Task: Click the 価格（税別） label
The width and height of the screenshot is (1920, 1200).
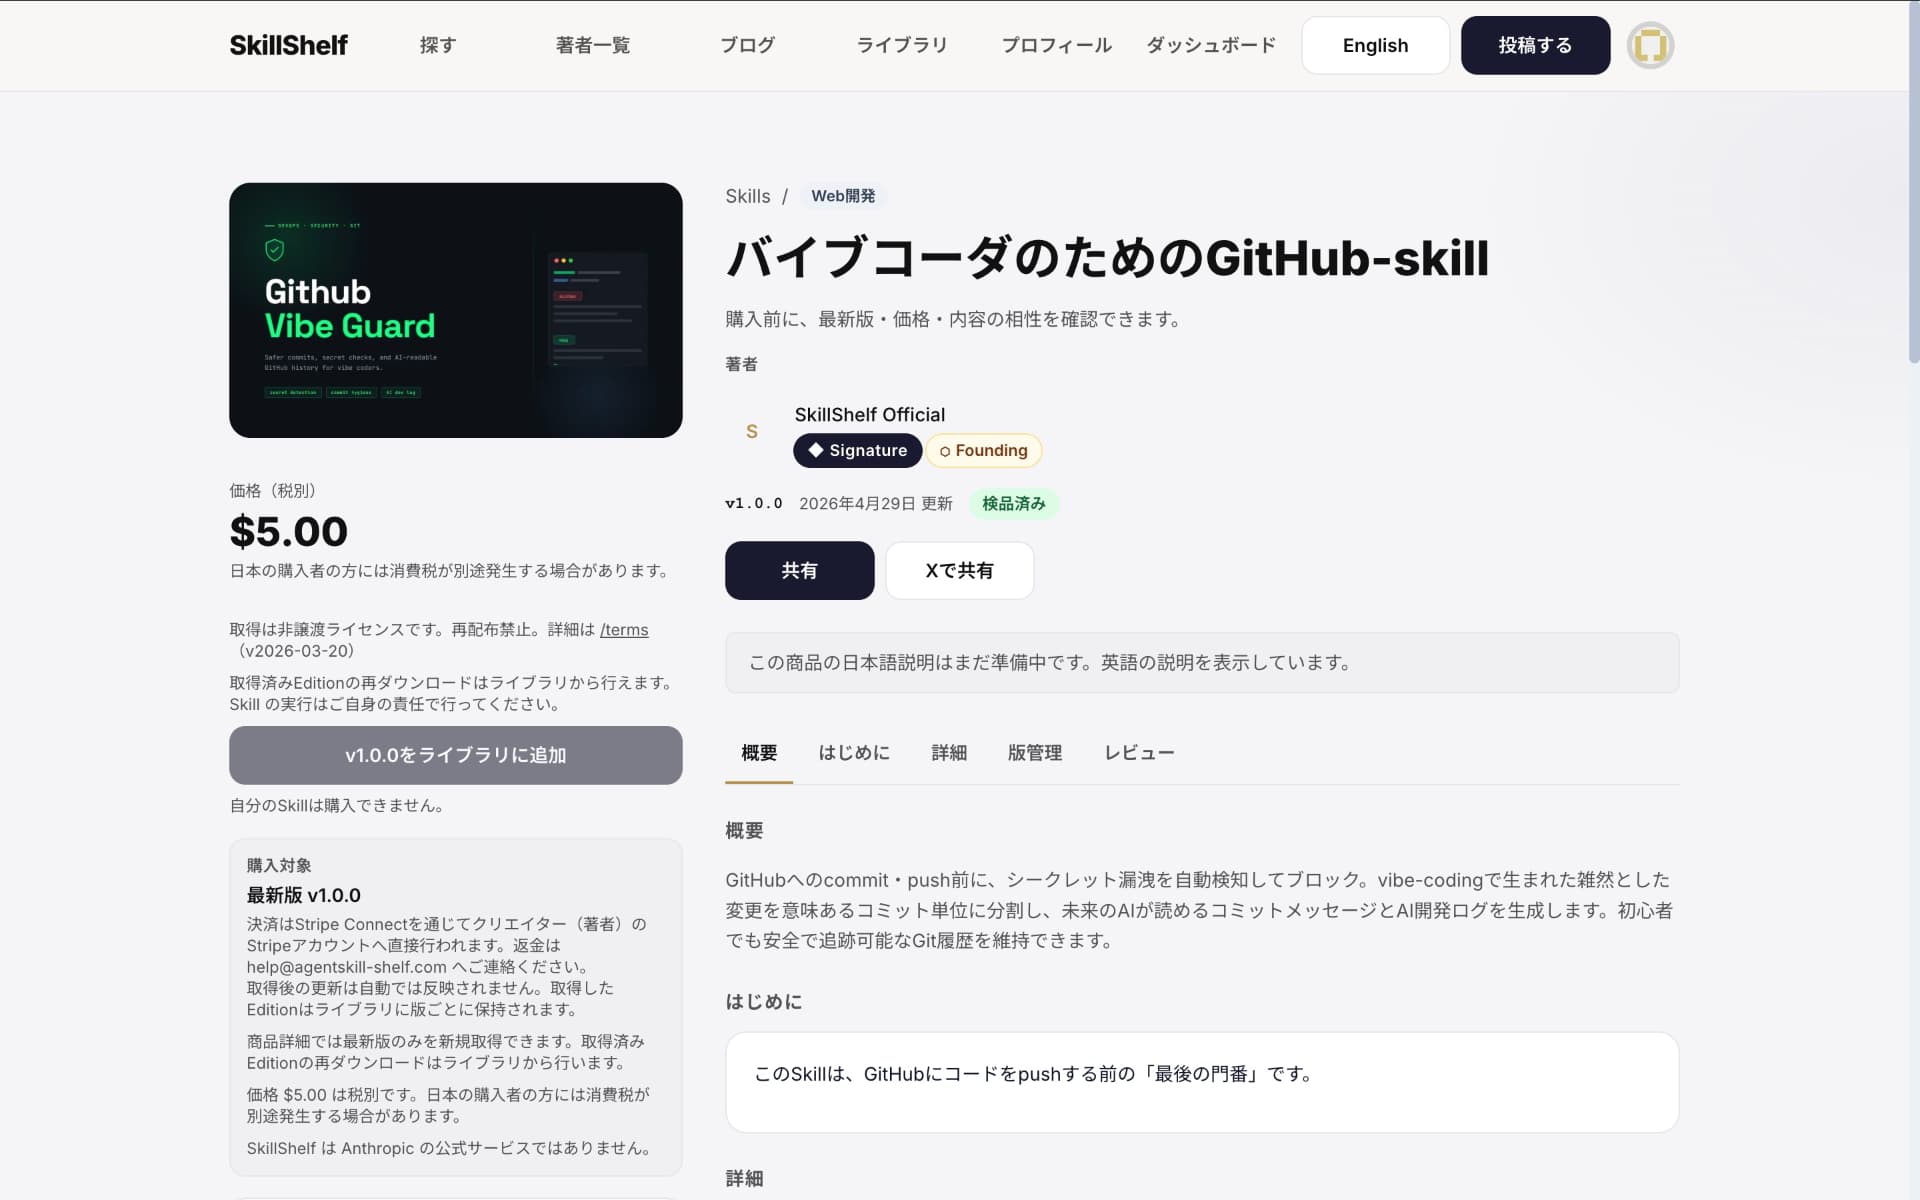Action: 273,490
